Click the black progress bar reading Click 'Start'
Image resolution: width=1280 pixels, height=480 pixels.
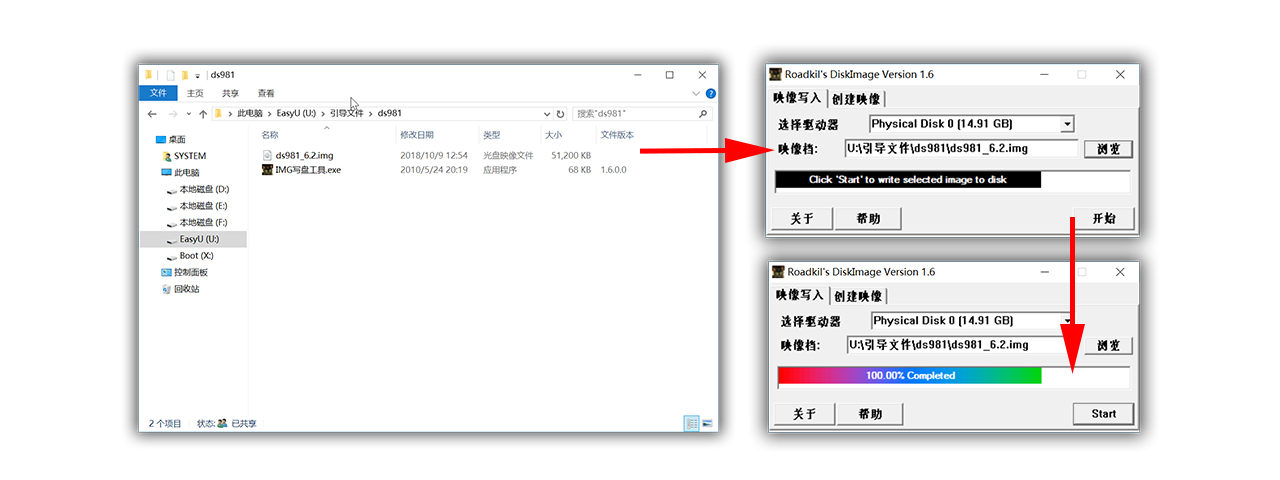[x=908, y=180]
